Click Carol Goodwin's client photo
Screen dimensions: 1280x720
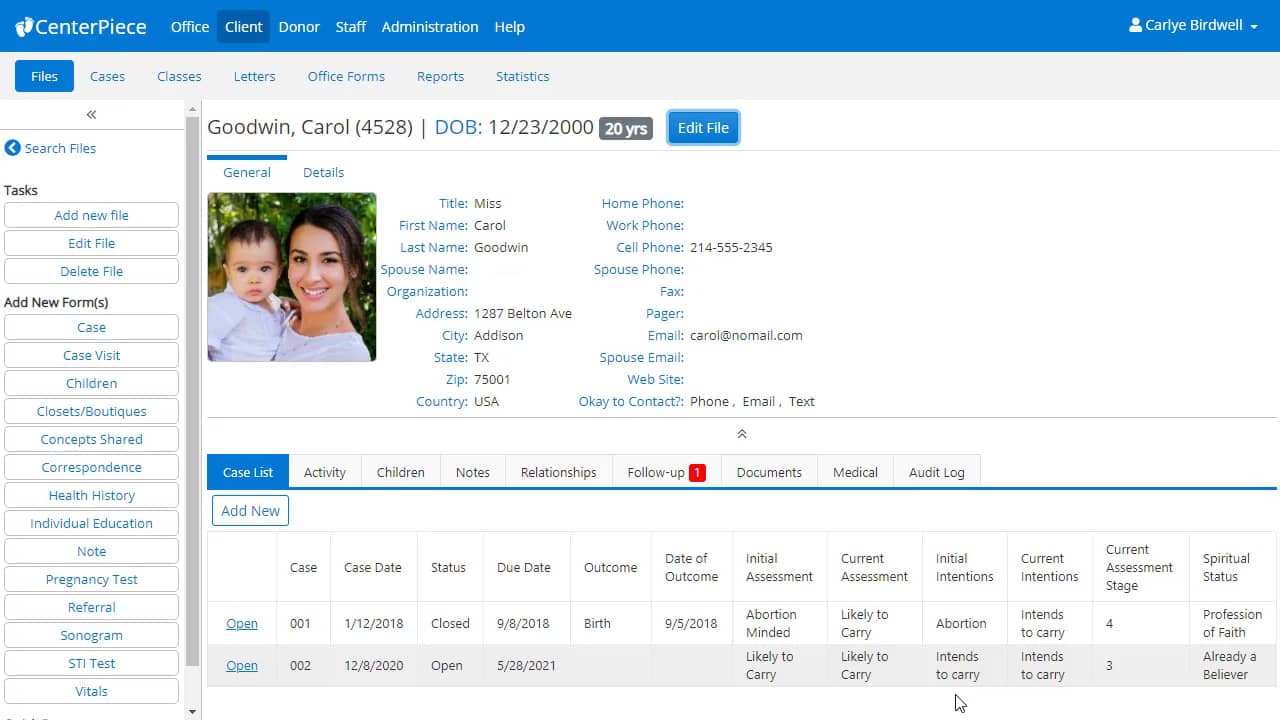pyautogui.click(x=292, y=277)
